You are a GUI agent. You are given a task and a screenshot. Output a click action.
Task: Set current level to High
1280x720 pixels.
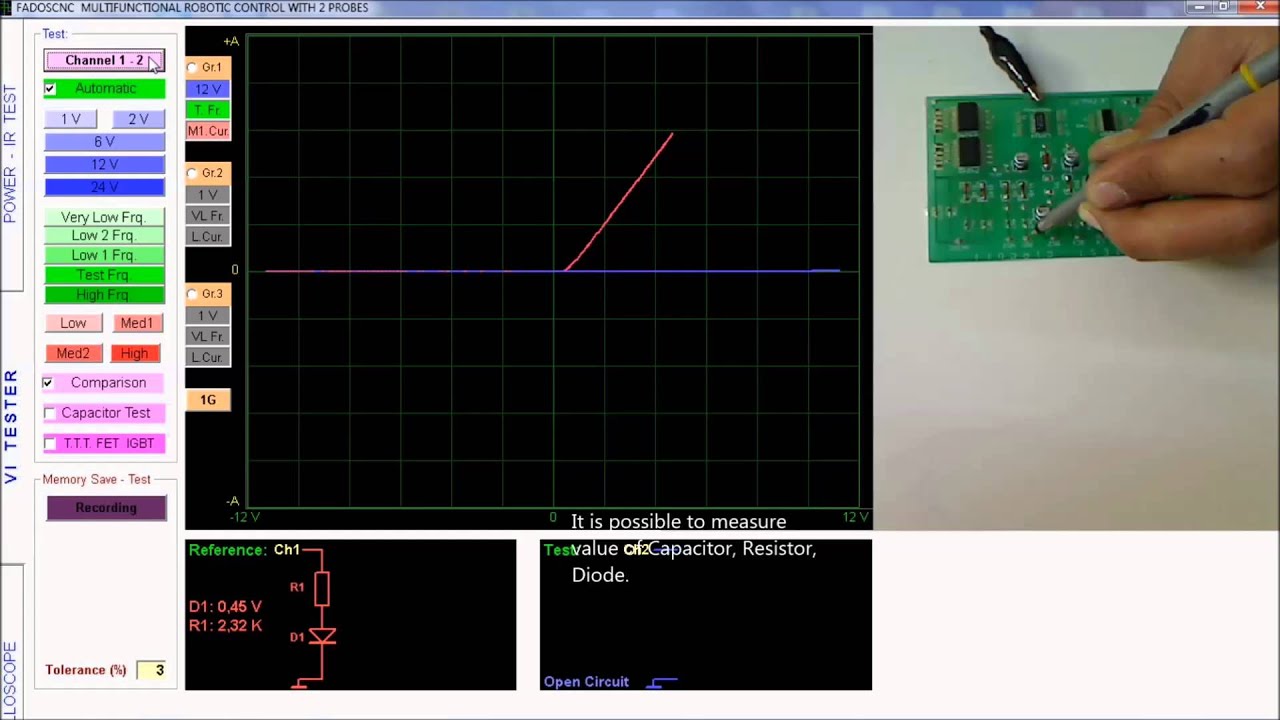[x=134, y=353]
